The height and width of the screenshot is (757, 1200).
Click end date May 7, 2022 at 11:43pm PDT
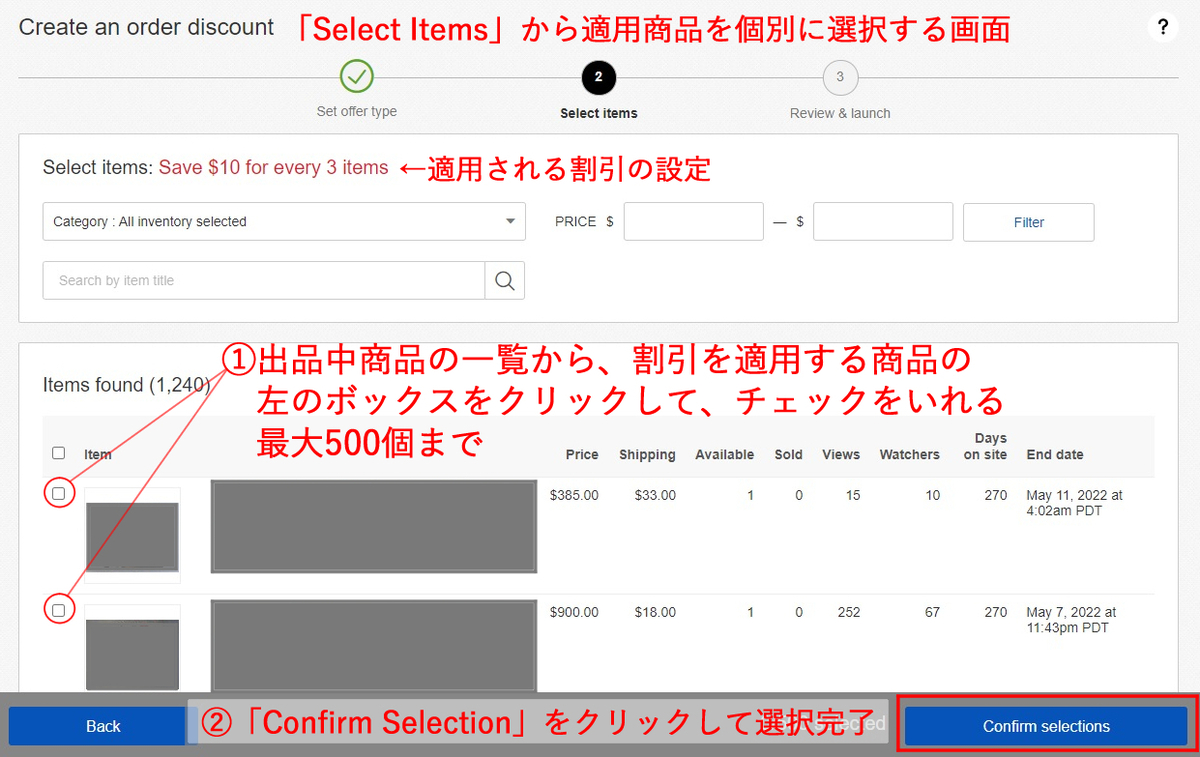click(x=1071, y=620)
